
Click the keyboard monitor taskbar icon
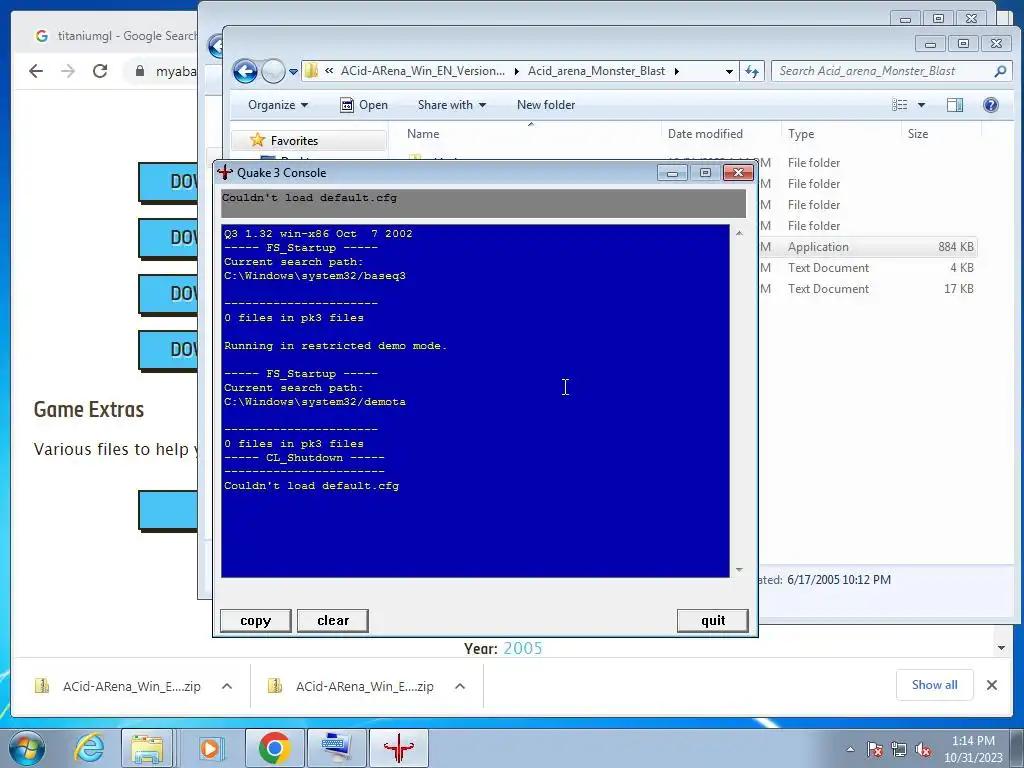[336, 748]
